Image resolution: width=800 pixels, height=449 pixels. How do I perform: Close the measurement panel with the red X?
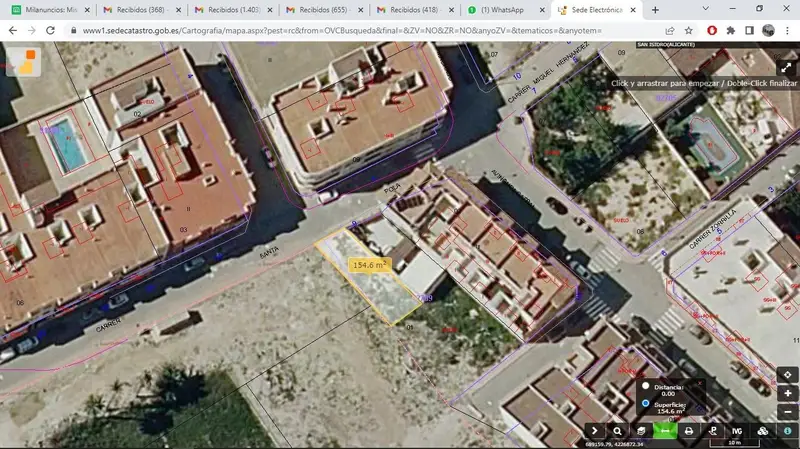tap(700, 383)
